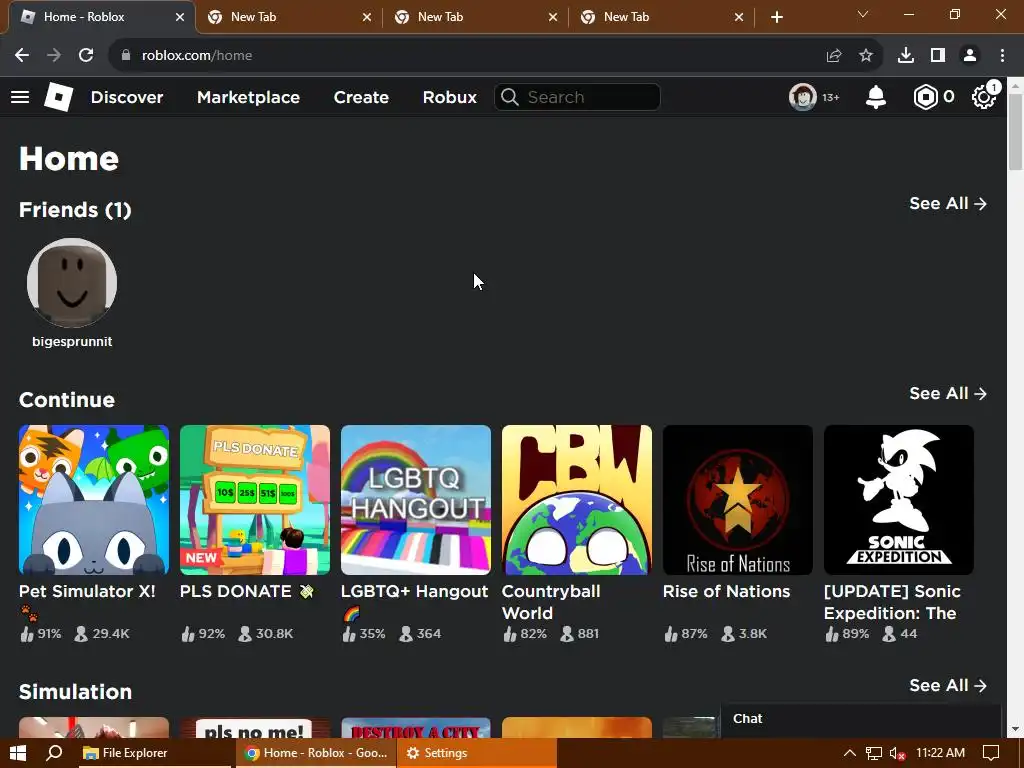Click the 13+ age label in header
The image size is (1024, 768).
tap(831, 98)
